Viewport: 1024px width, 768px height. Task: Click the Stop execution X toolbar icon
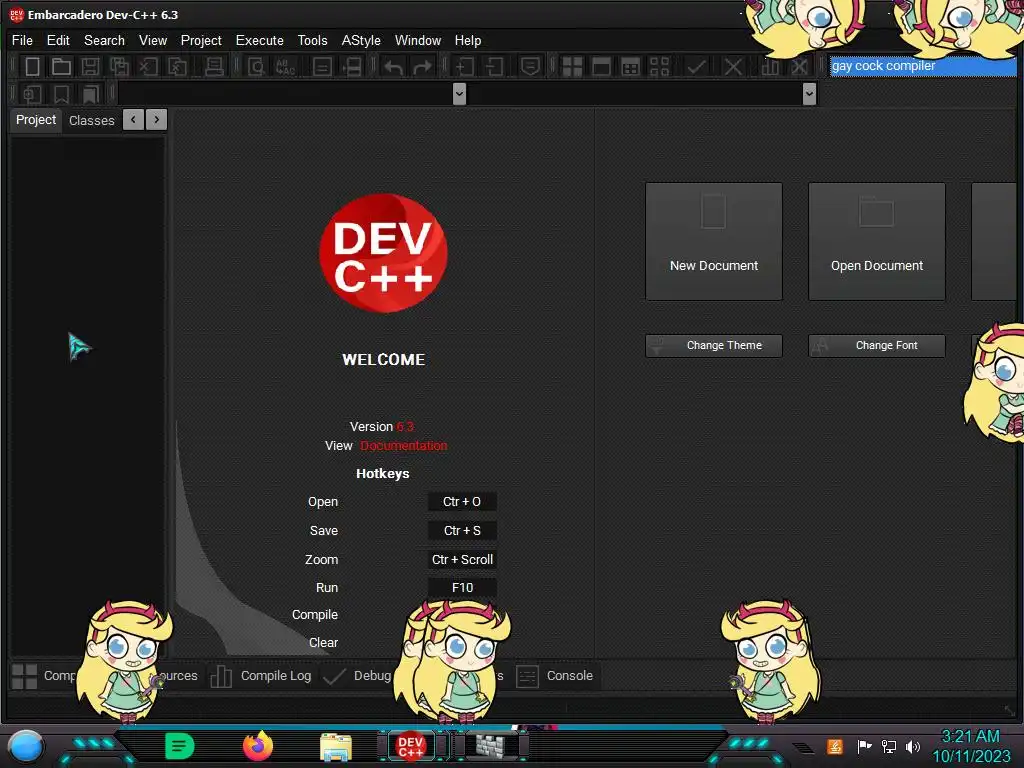pyautogui.click(x=733, y=66)
